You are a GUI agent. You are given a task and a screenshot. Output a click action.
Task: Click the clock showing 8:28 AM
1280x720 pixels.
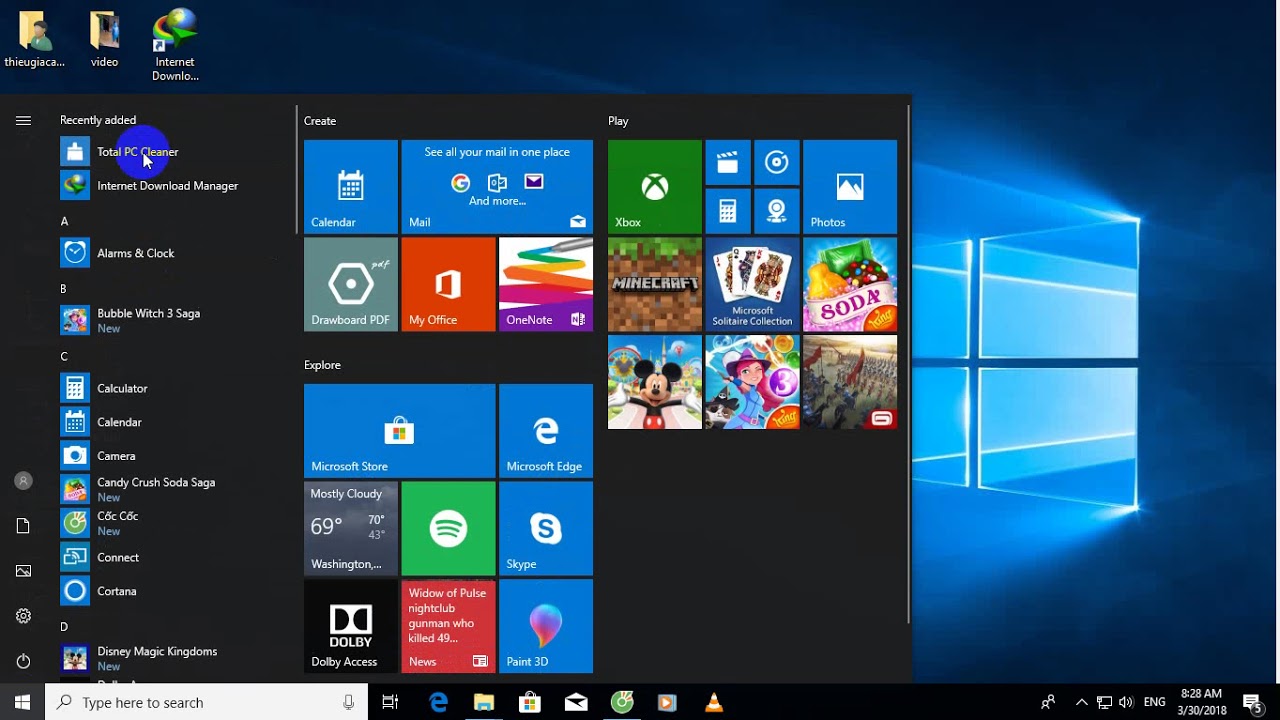pos(1203,702)
